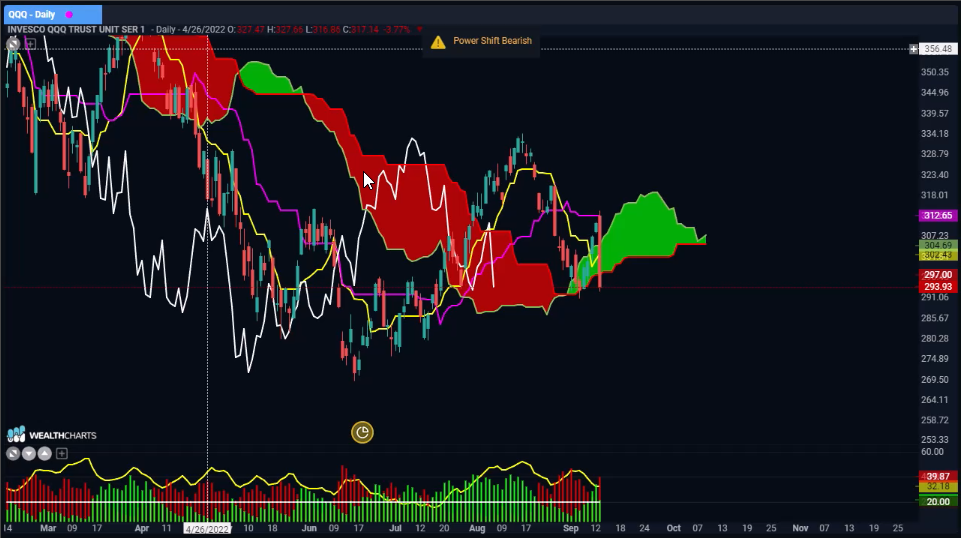
Task: Click the Power Shift Bearish warning icon
Action: pos(438,42)
